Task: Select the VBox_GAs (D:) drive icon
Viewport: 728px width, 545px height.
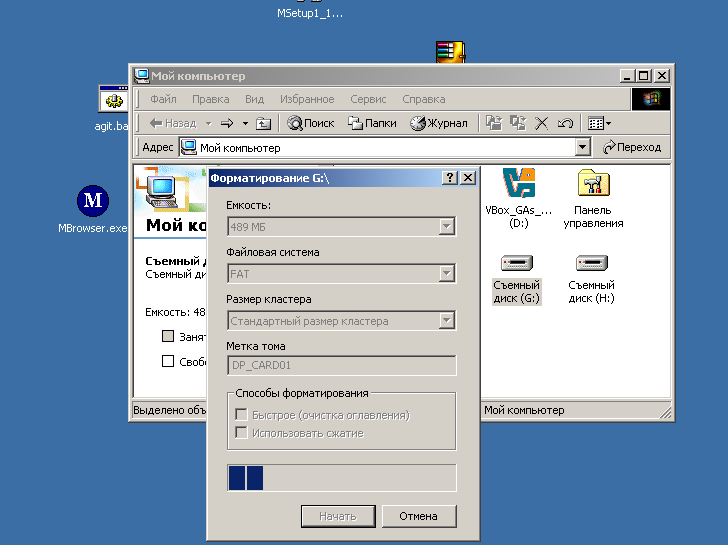Action: coord(519,198)
